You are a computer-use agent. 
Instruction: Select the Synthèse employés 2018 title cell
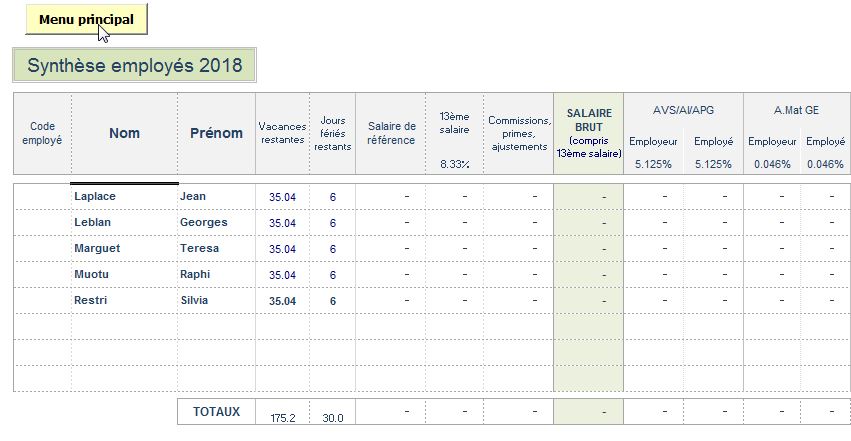135,66
